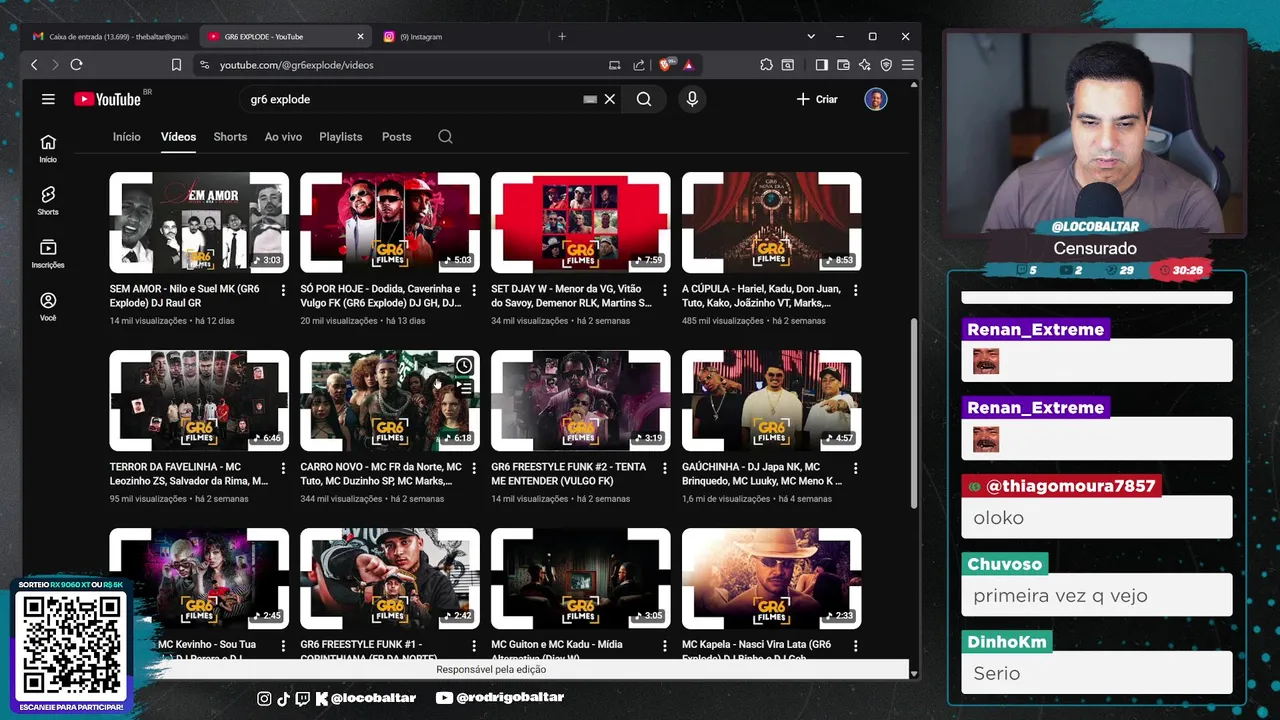Click the share icon in address bar
This screenshot has height=720, width=1280.
click(x=639, y=65)
